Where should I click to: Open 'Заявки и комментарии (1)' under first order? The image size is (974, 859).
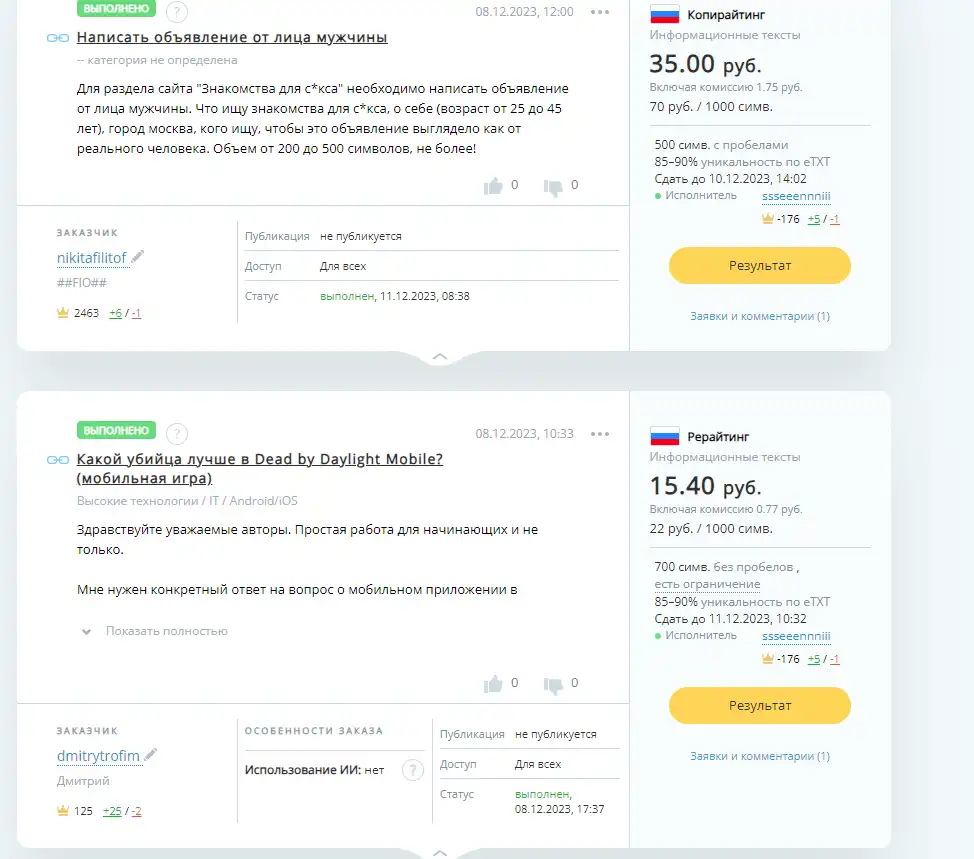[760, 316]
